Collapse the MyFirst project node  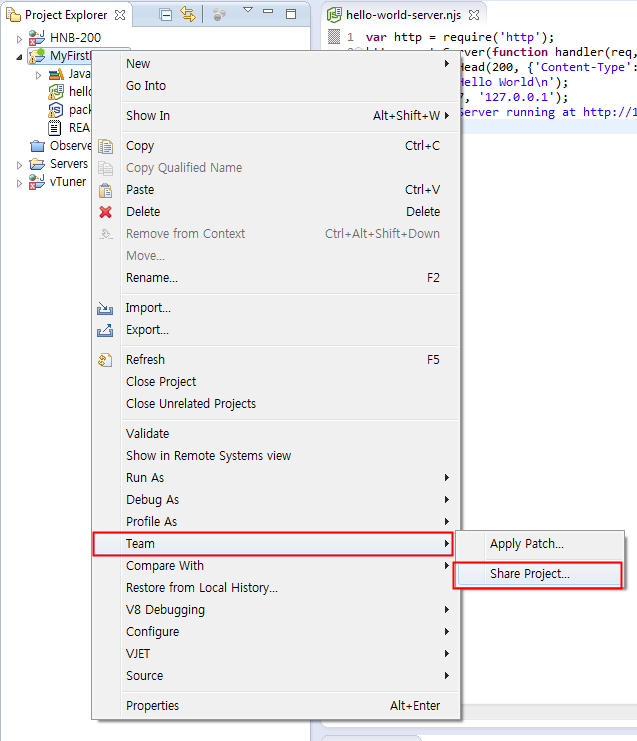click(19, 57)
